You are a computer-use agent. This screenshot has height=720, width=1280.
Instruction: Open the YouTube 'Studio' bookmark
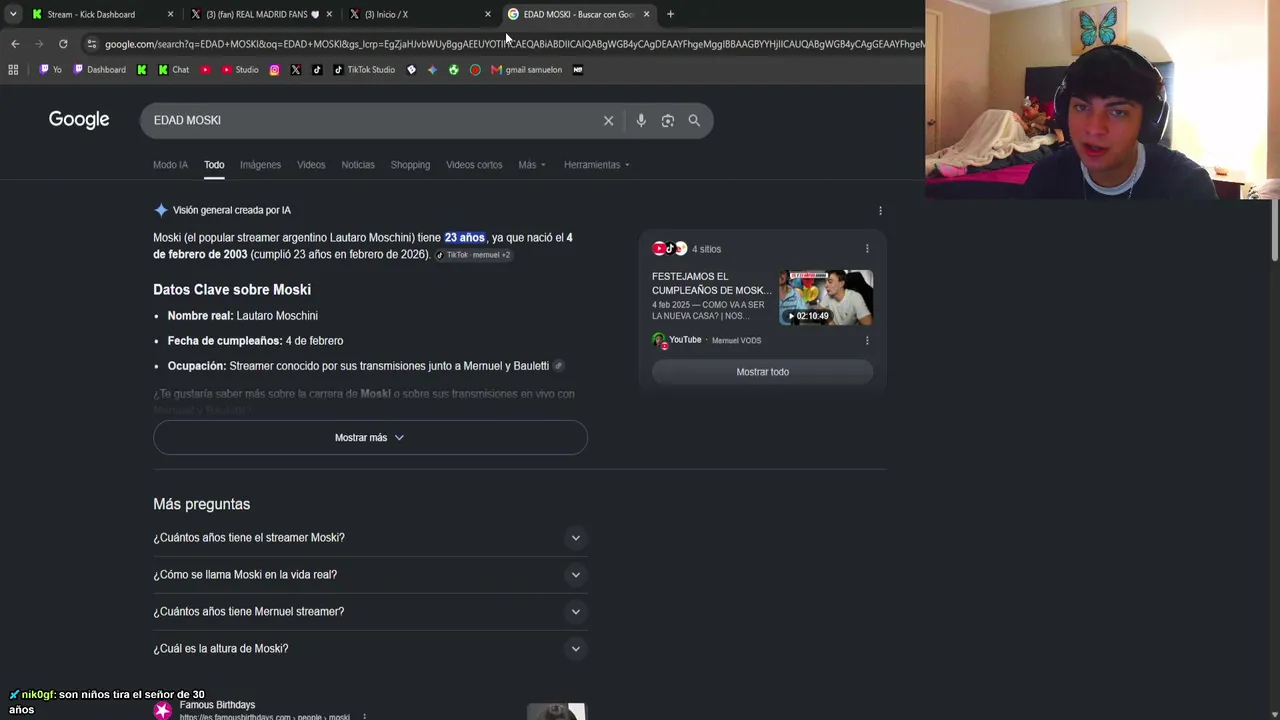click(x=240, y=70)
